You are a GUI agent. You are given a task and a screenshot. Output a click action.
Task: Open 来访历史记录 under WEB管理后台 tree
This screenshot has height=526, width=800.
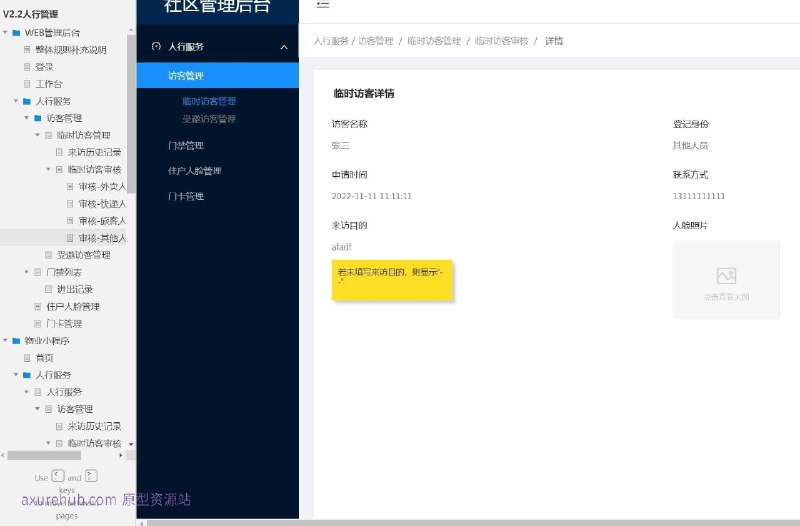click(94, 152)
